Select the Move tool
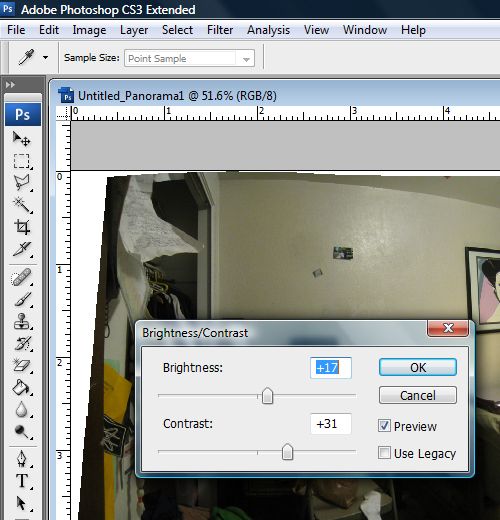Image resolution: width=500 pixels, height=520 pixels. click(22, 139)
